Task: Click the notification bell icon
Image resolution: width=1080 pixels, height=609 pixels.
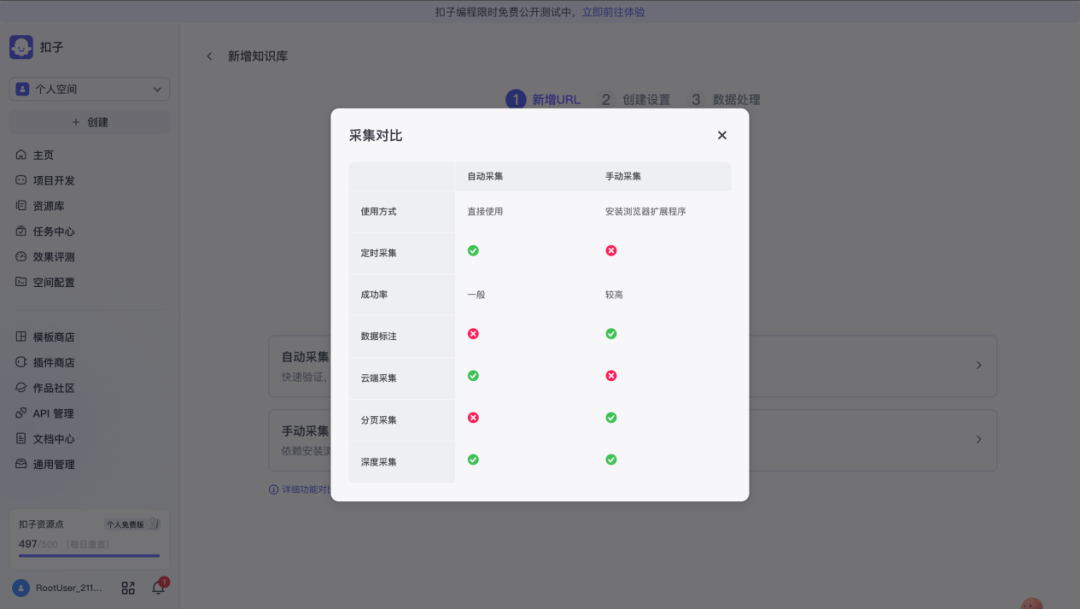Action: pyautogui.click(x=158, y=588)
